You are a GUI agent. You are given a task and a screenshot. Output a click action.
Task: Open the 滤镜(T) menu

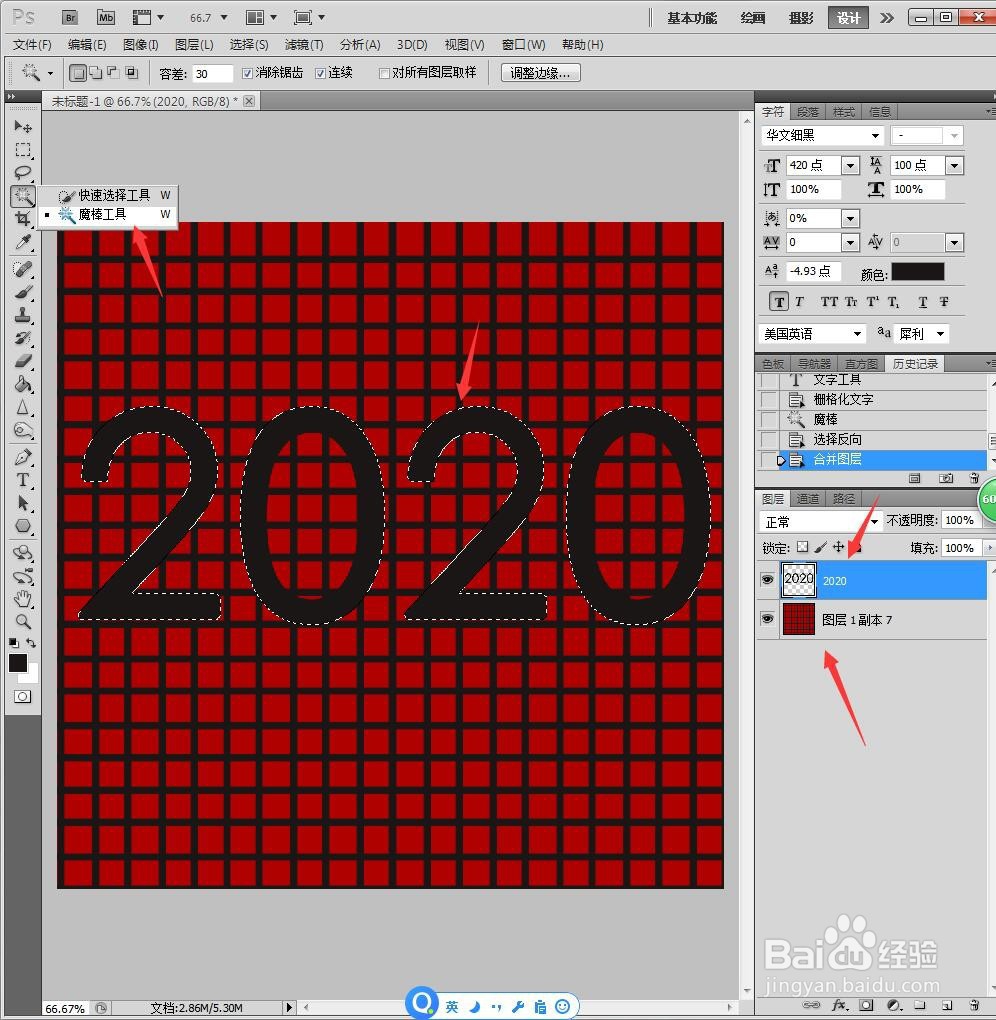[304, 45]
